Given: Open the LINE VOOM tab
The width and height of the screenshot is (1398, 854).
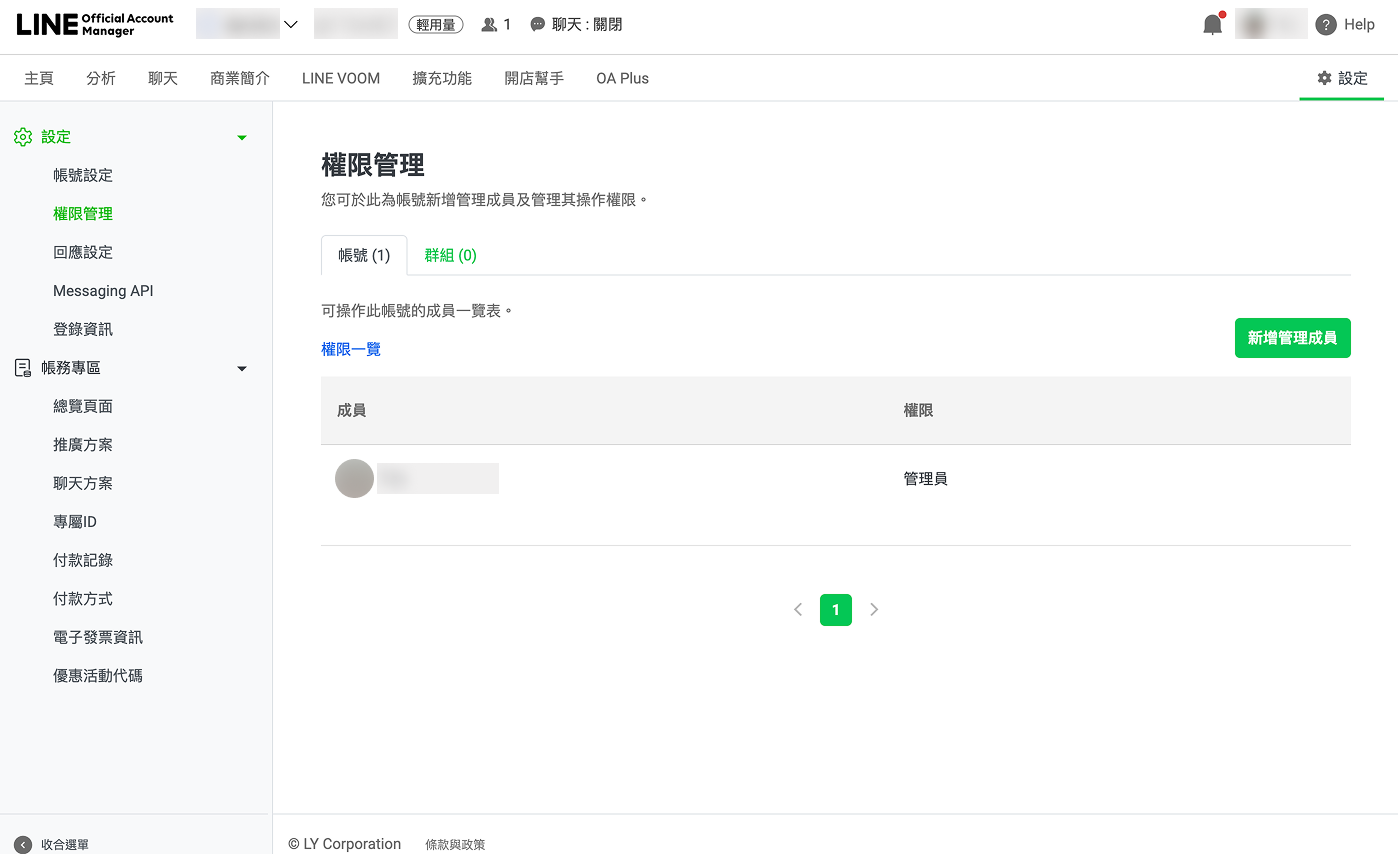Looking at the screenshot, I should [341, 78].
